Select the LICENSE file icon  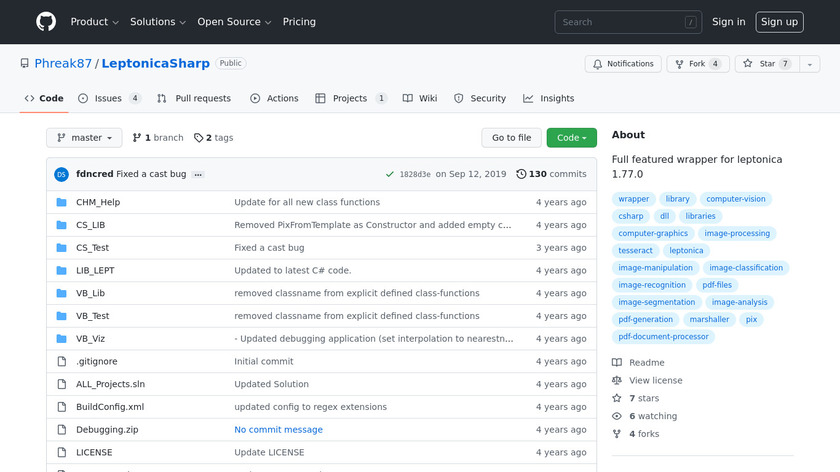(62, 452)
